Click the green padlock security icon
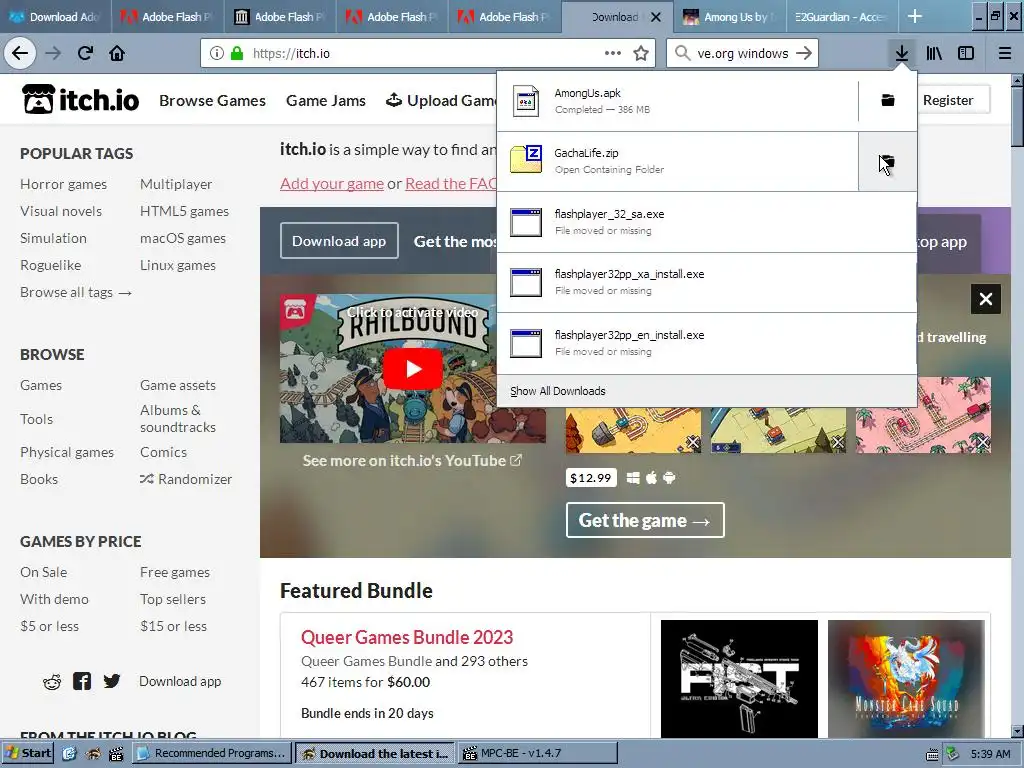 point(237,54)
